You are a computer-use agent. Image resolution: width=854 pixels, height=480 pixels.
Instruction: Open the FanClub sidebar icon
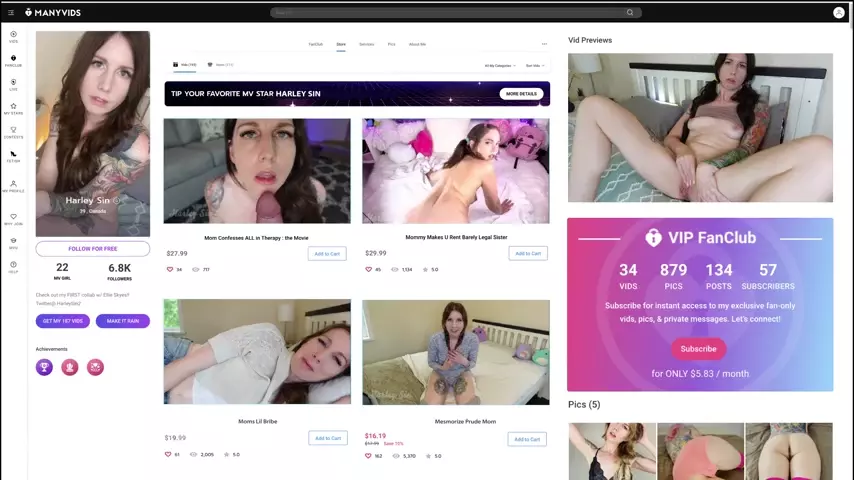[13, 60]
